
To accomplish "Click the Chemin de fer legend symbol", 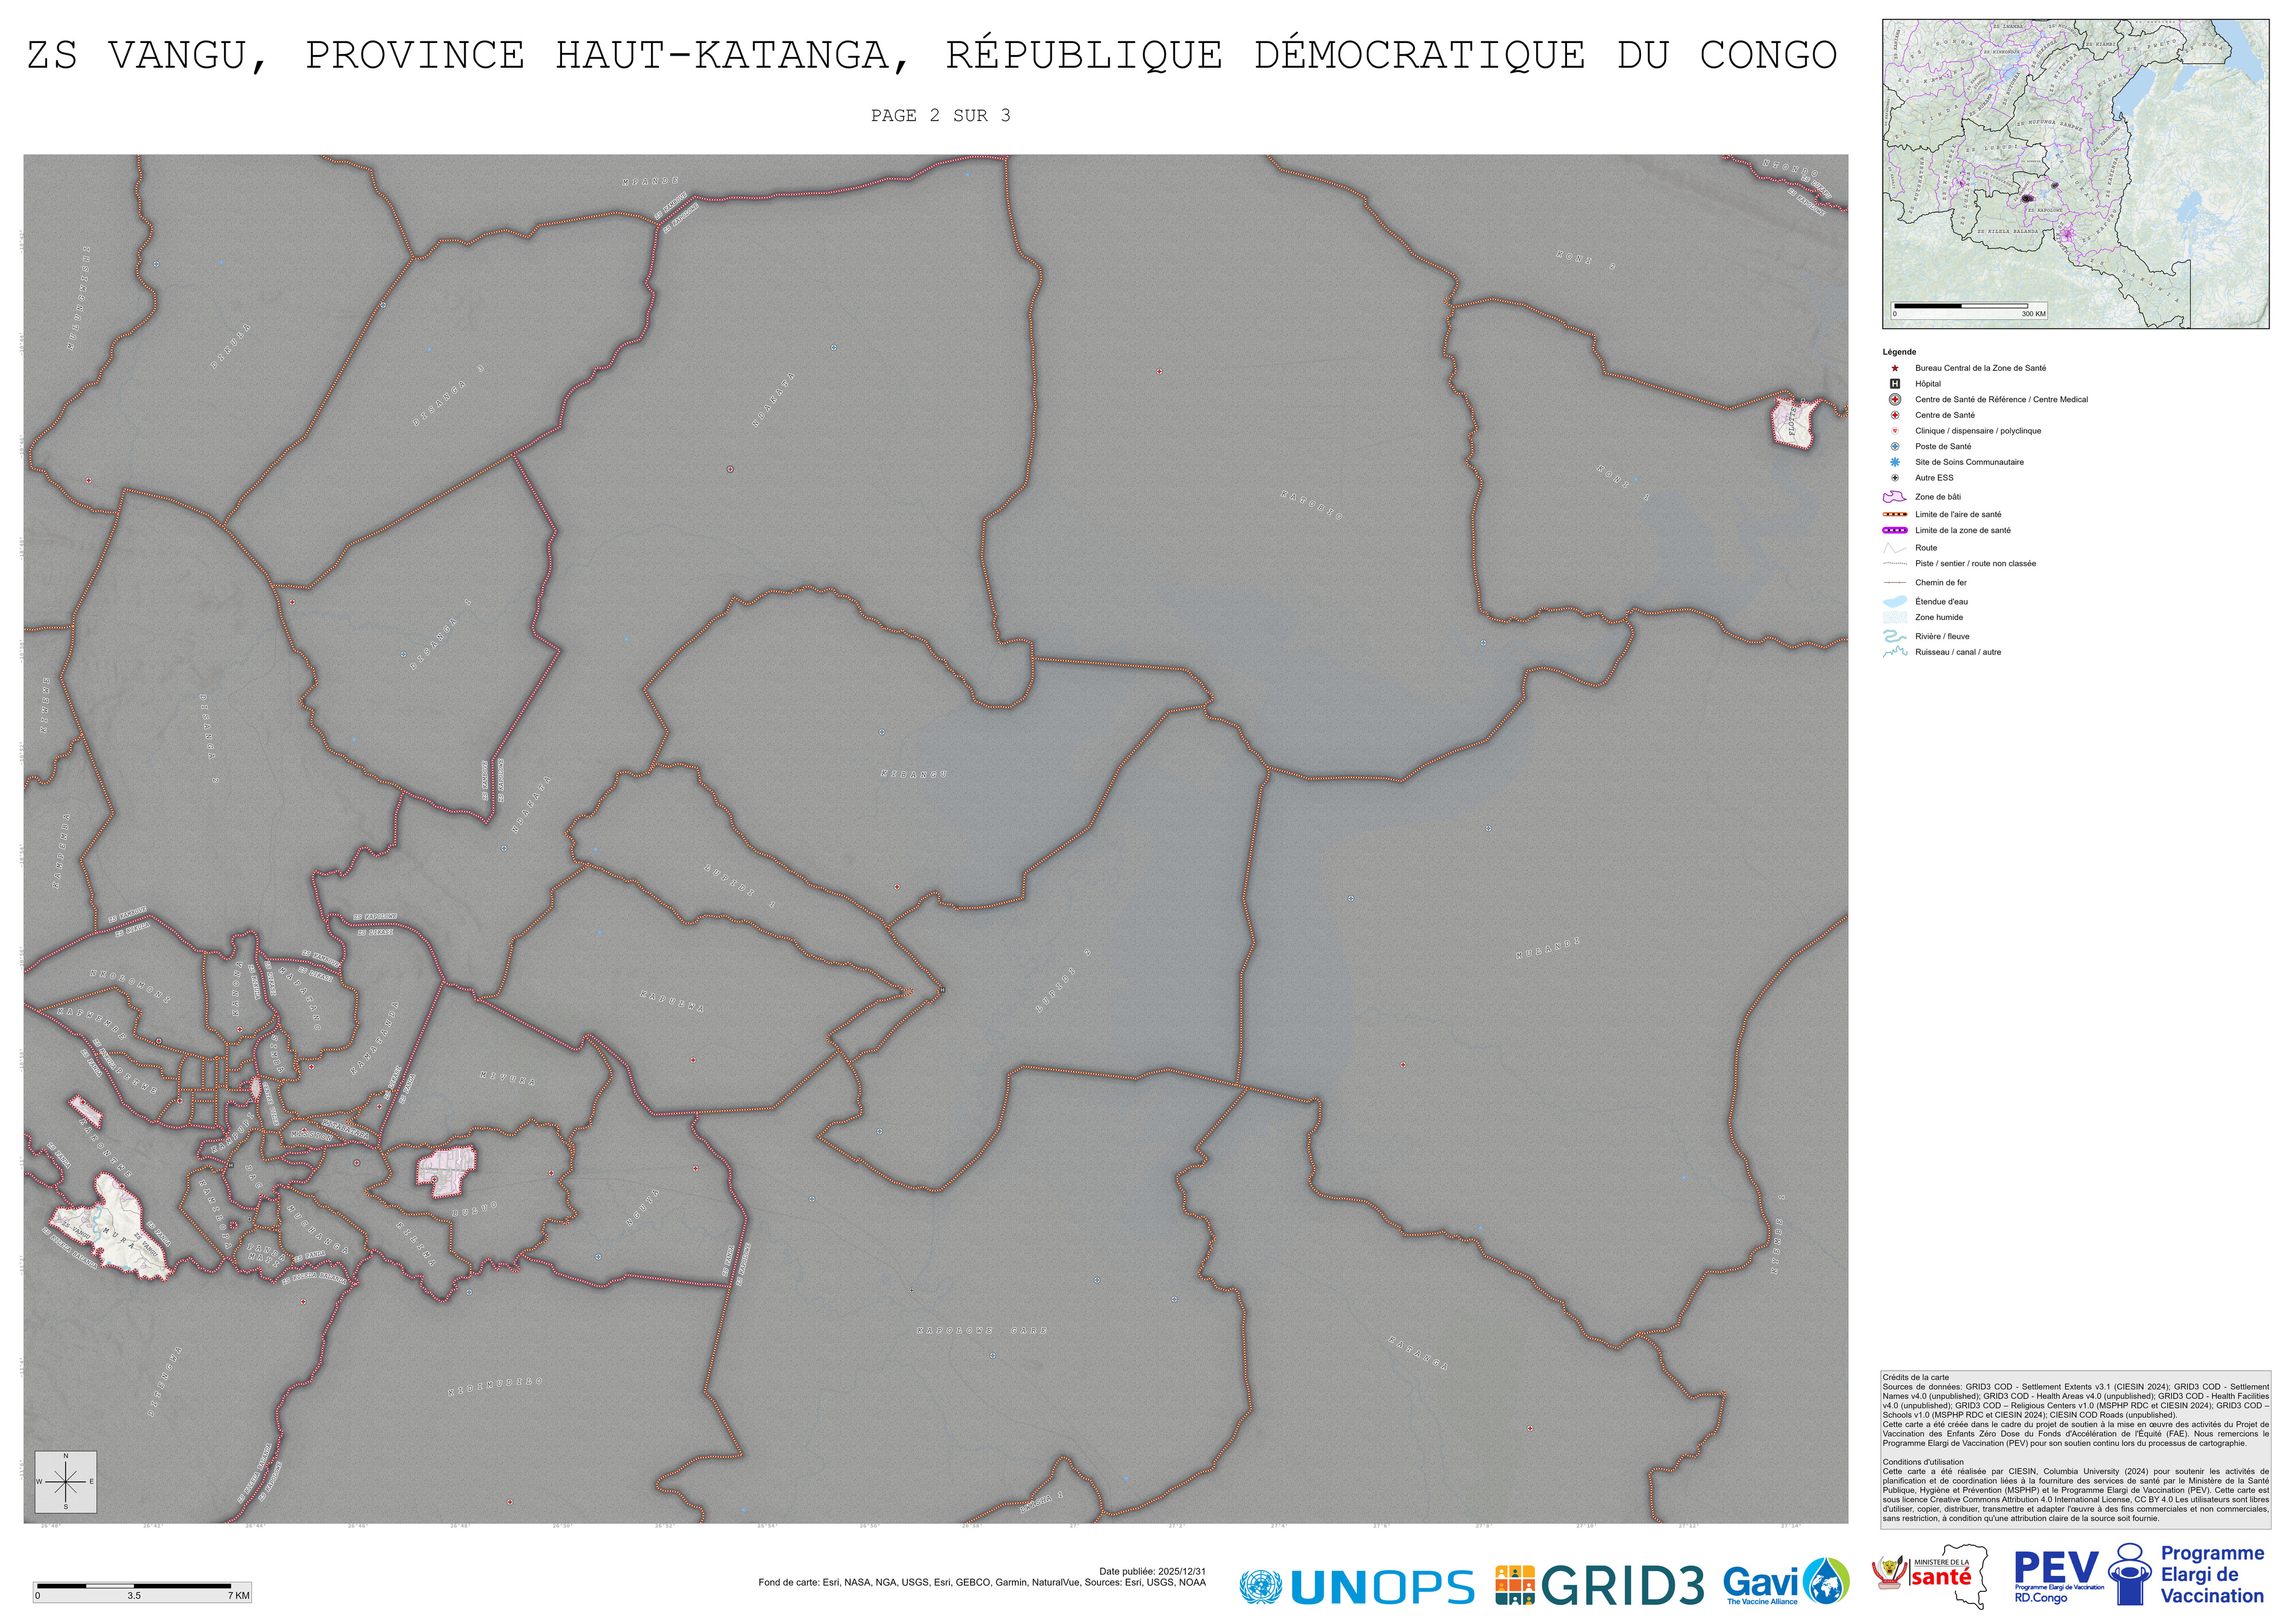I will pyautogui.click(x=1894, y=583).
